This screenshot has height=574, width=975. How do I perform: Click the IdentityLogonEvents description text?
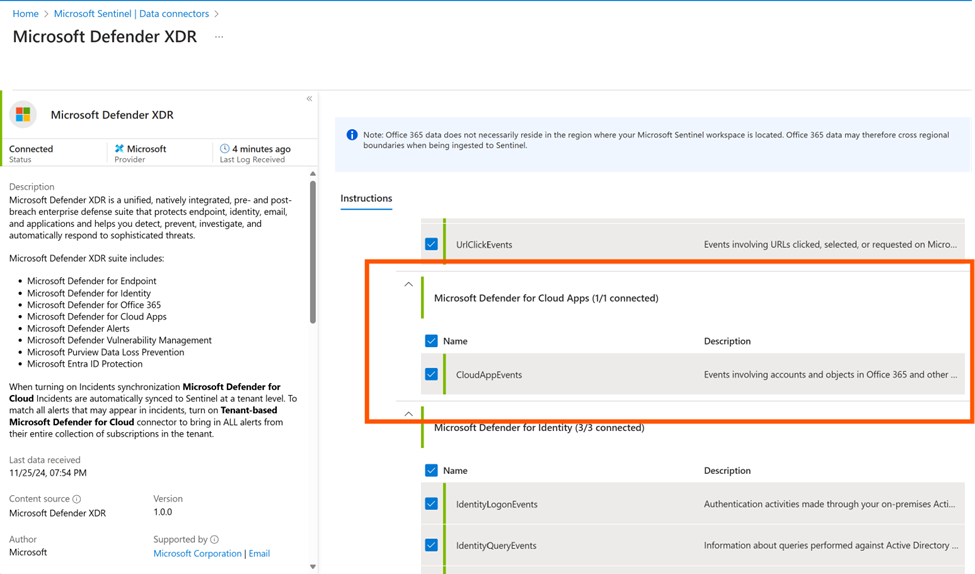coord(829,504)
